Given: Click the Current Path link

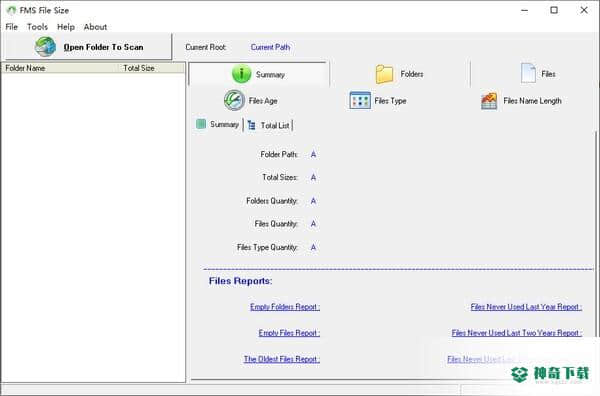Looking at the screenshot, I should [x=270, y=47].
